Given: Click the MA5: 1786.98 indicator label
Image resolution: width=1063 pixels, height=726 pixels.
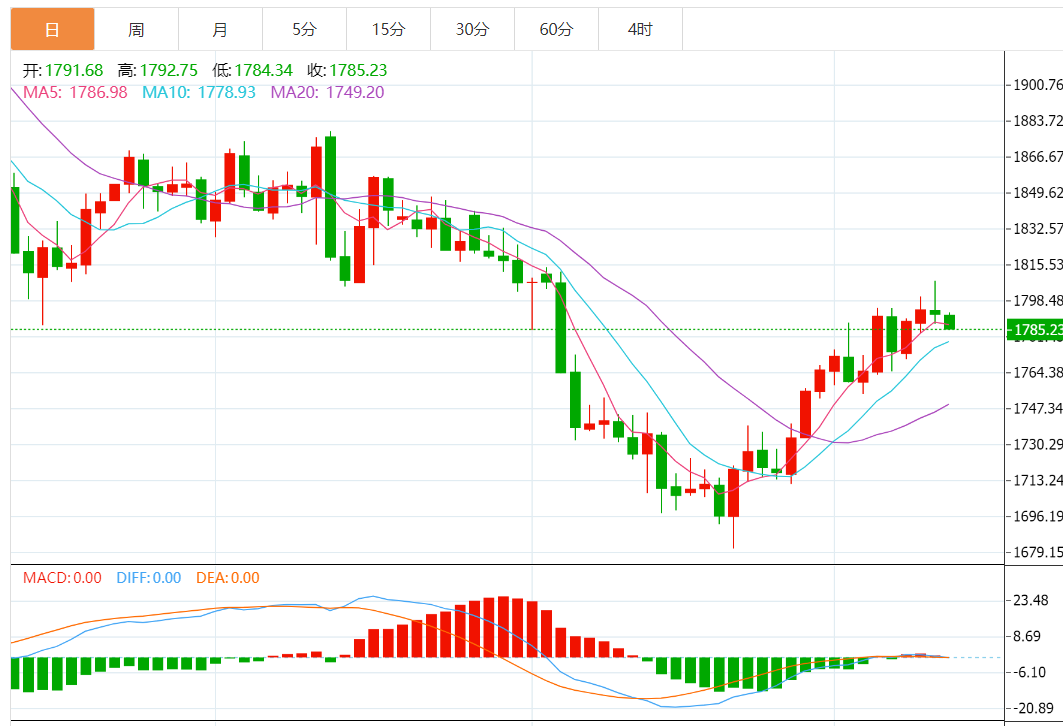Looking at the screenshot, I should pyautogui.click(x=75, y=92).
